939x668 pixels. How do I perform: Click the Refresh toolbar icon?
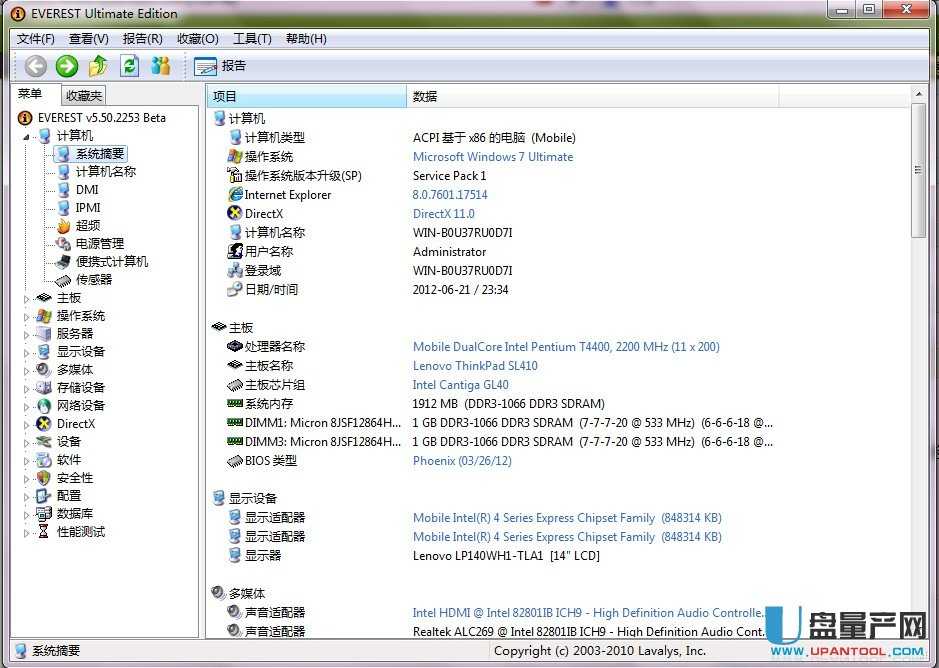129,66
